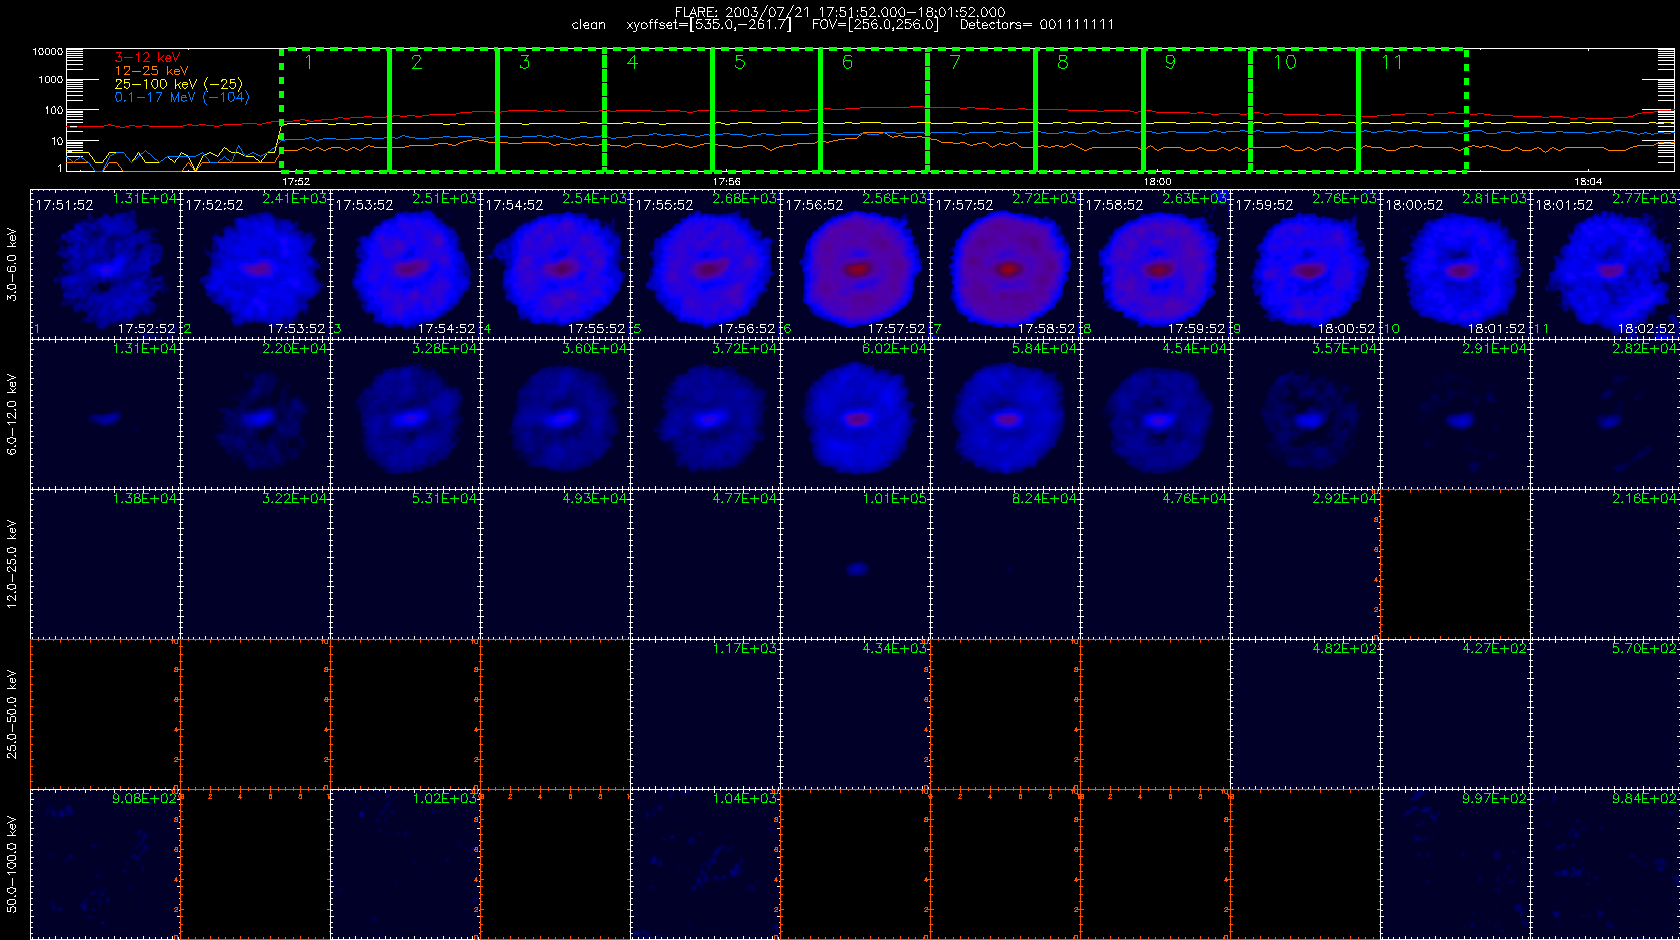This screenshot has width=1680, height=940.
Task: Click the FLARE date and time title
Action: 840,12
